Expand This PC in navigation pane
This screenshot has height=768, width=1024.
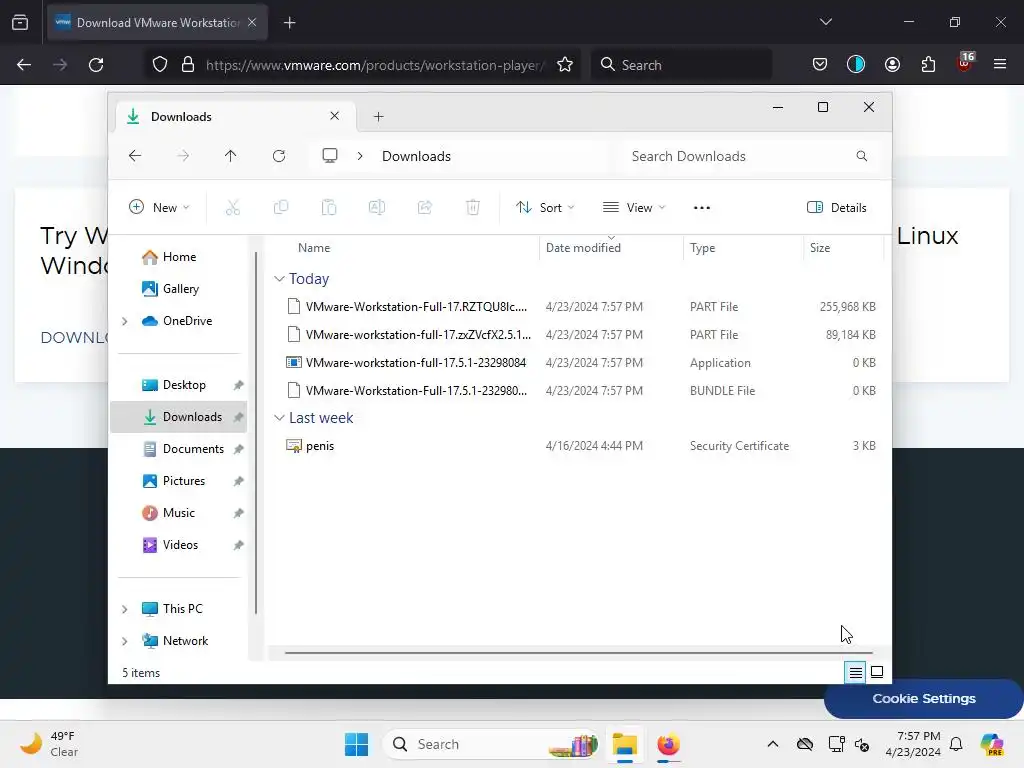(x=125, y=609)
